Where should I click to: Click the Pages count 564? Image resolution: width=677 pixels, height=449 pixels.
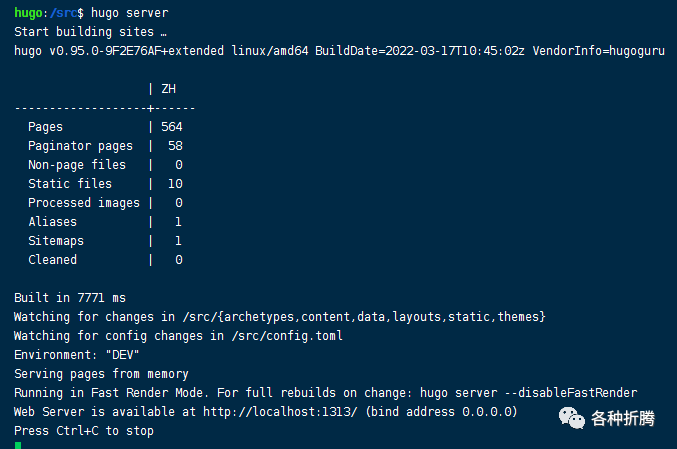point(171,127)
